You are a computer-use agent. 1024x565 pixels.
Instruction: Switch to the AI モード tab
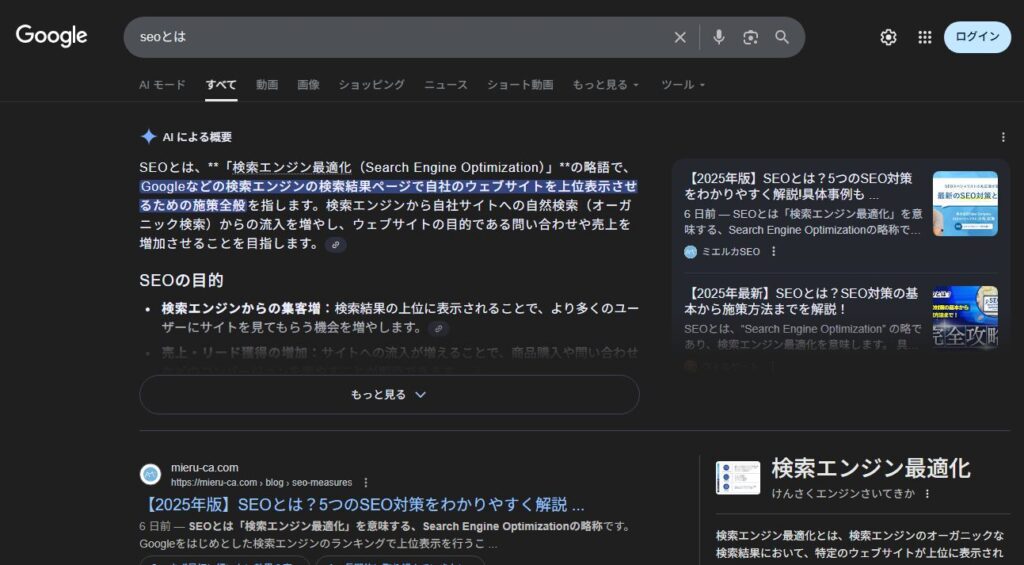[x=163, y=85]
